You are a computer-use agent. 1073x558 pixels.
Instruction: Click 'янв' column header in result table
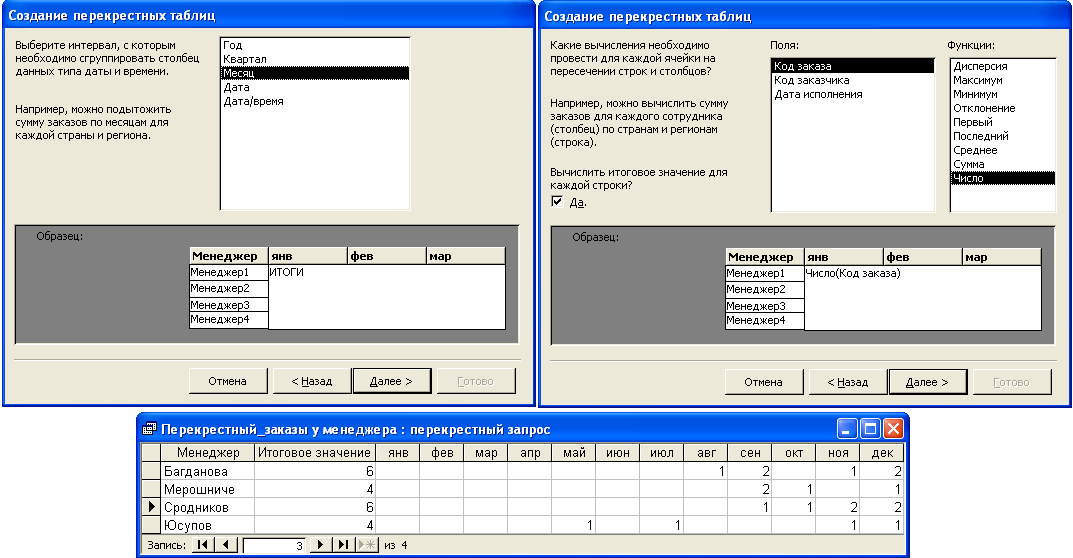click(x=398, y=453)
